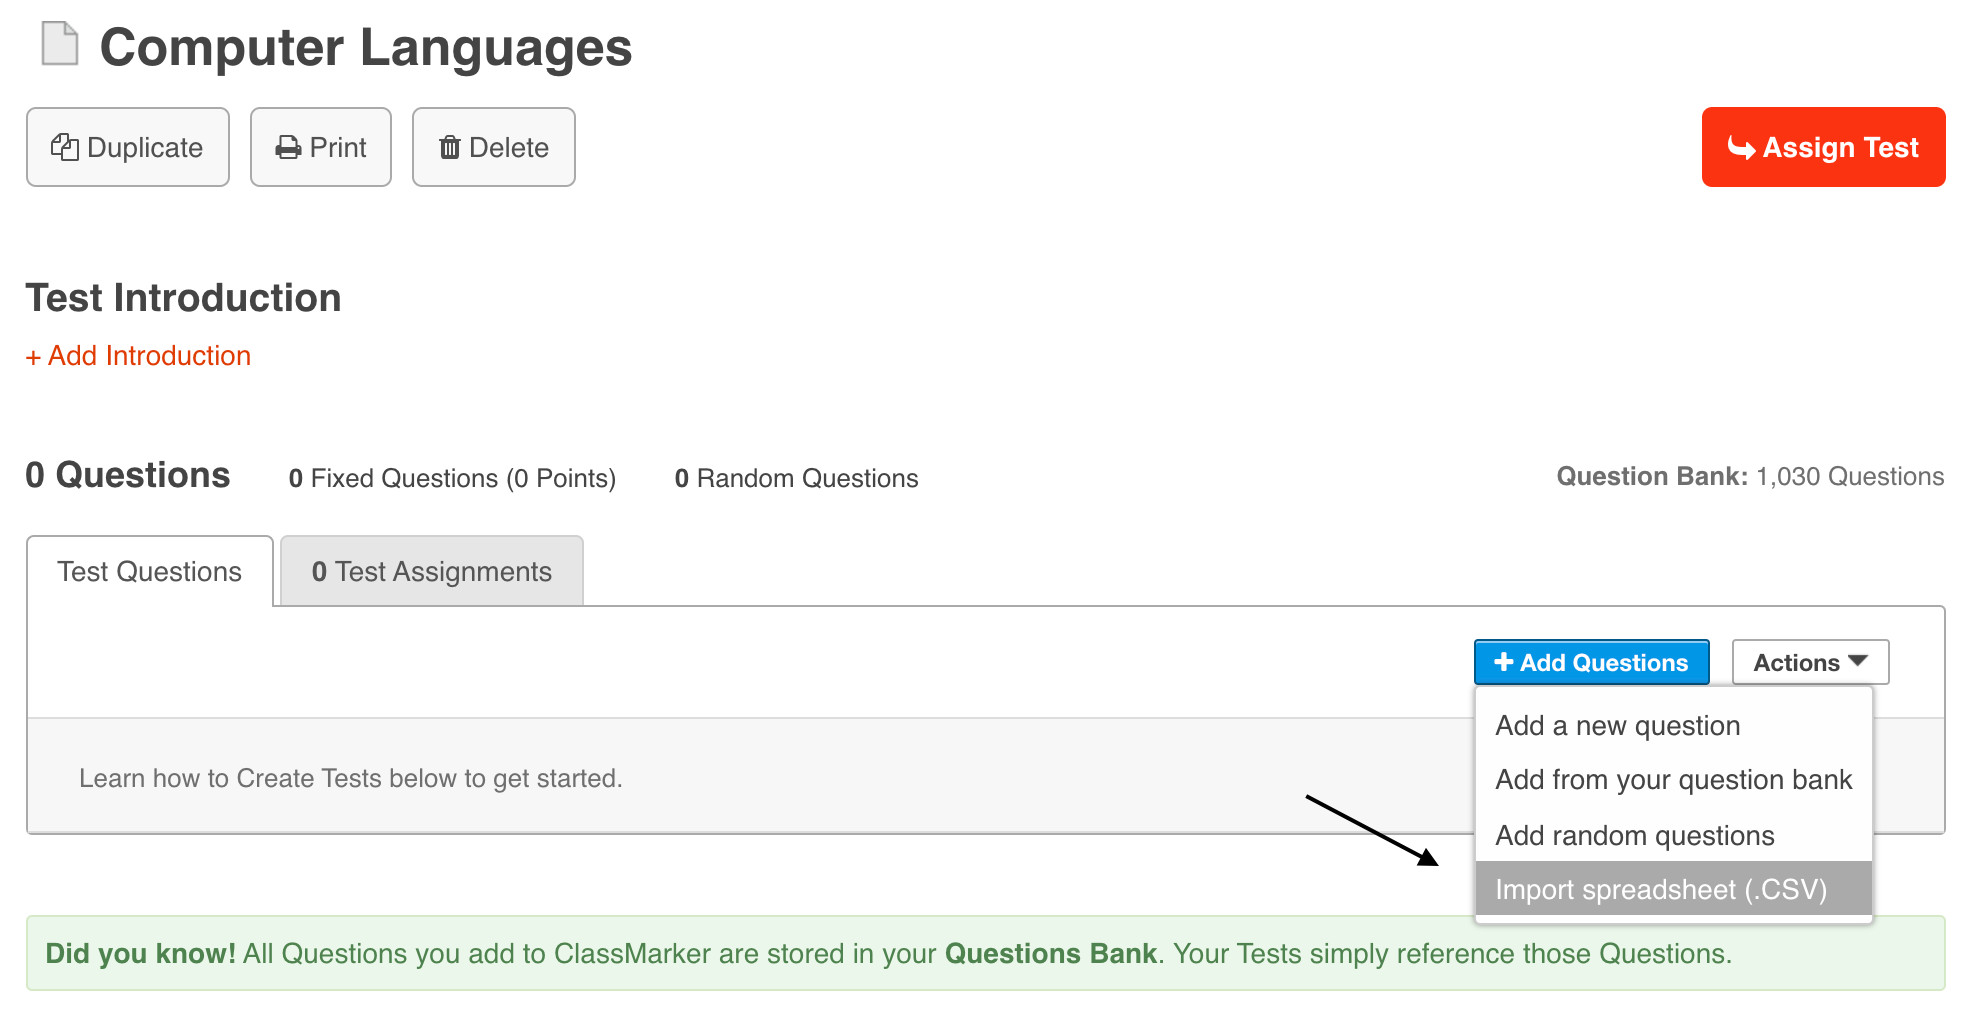
Task: Click the Question Bank 1,030 Questions label
Action: [x=1749, y=477]
